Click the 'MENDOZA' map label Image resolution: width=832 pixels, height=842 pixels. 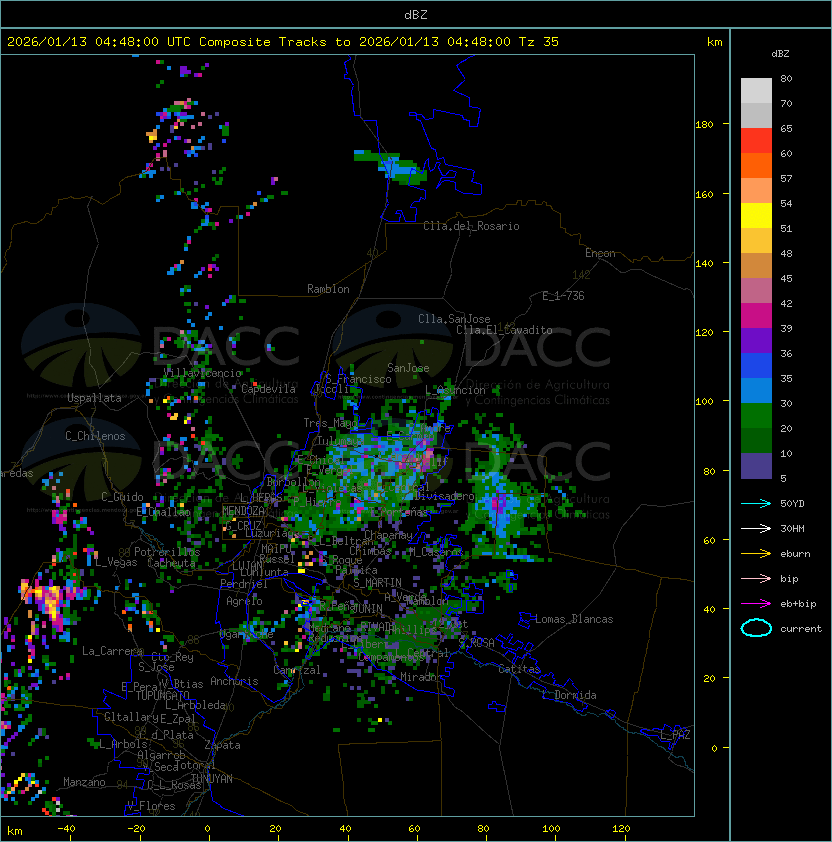pos(243,511)
